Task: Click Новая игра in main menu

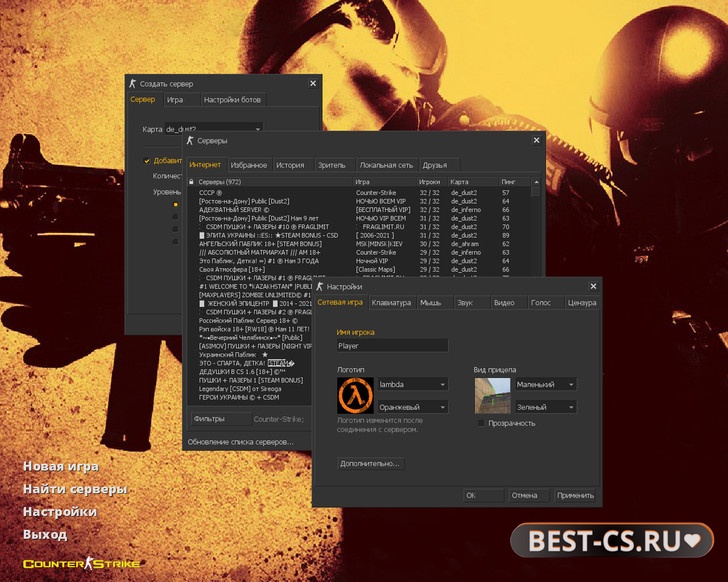Action: click(60, 466)
